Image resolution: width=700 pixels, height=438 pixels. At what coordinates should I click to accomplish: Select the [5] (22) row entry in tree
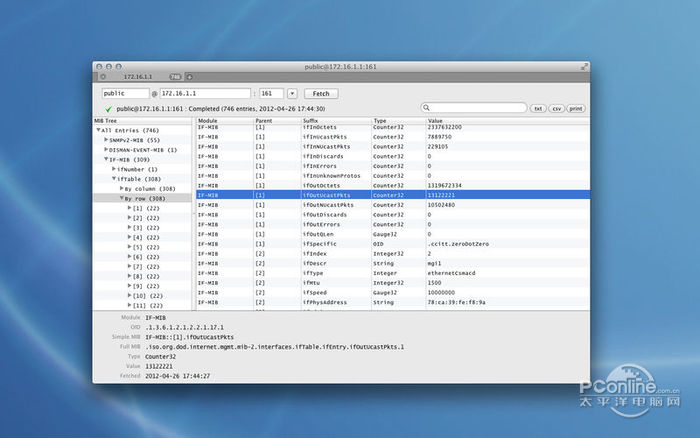[145, 247]
